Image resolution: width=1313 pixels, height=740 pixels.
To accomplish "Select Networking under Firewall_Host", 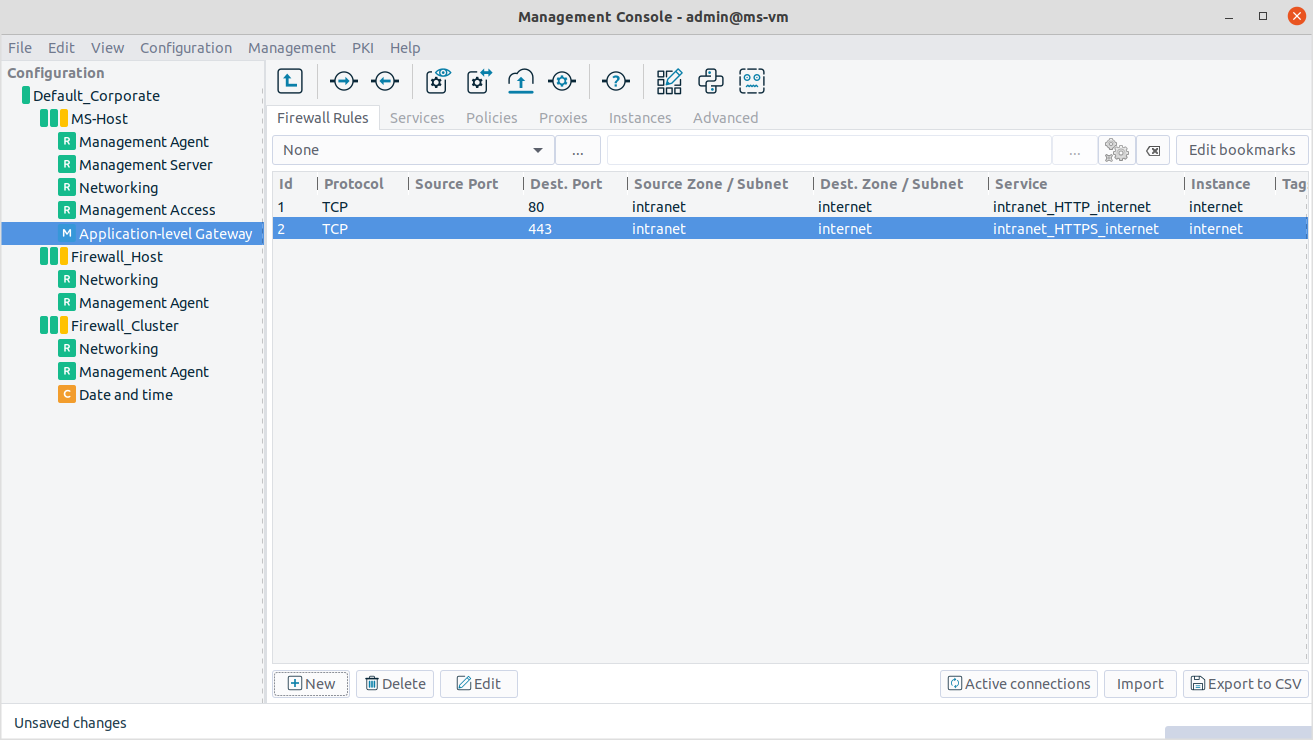I will click(x=118, y=280).
